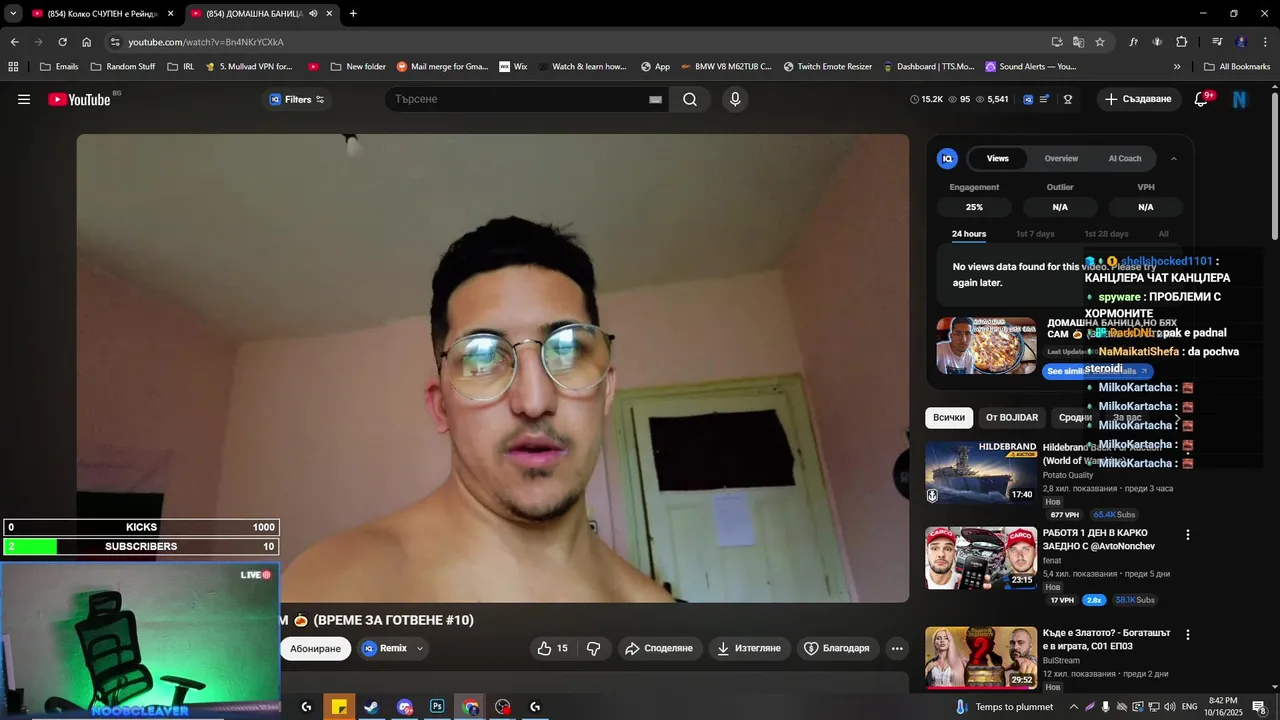Open the YouTube guide hamburger menu
Image resolution: width=1280 pixels, height=720 pixels.
coord(24,99)
